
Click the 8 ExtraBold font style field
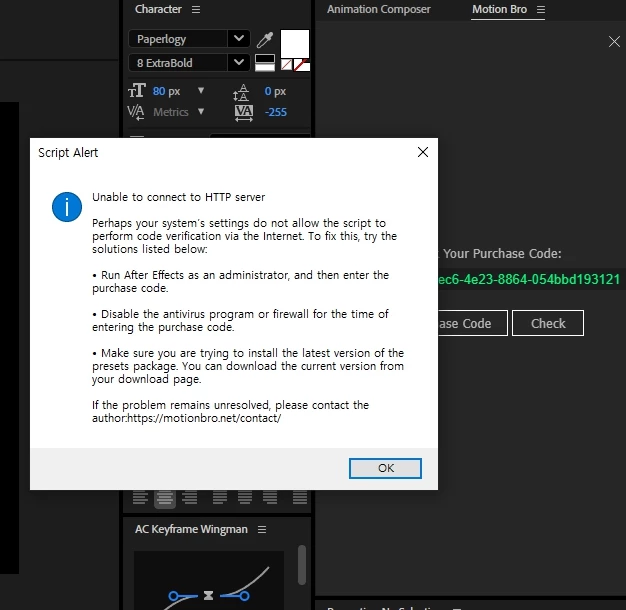coord(178,63)
